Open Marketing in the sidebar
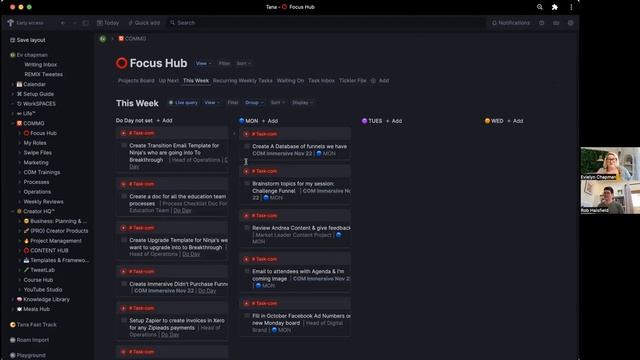640x360 pixels. coord(36,162)
